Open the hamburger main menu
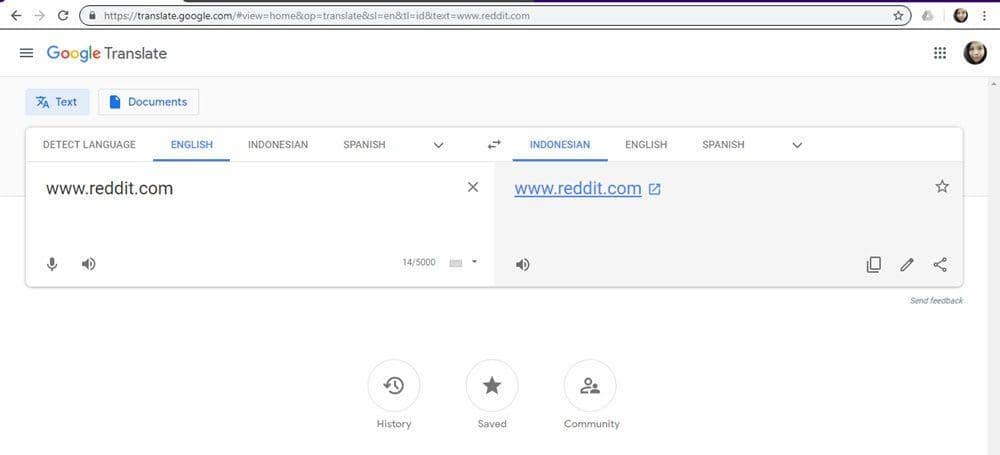The image size is (1000, 455). [27, 53]
